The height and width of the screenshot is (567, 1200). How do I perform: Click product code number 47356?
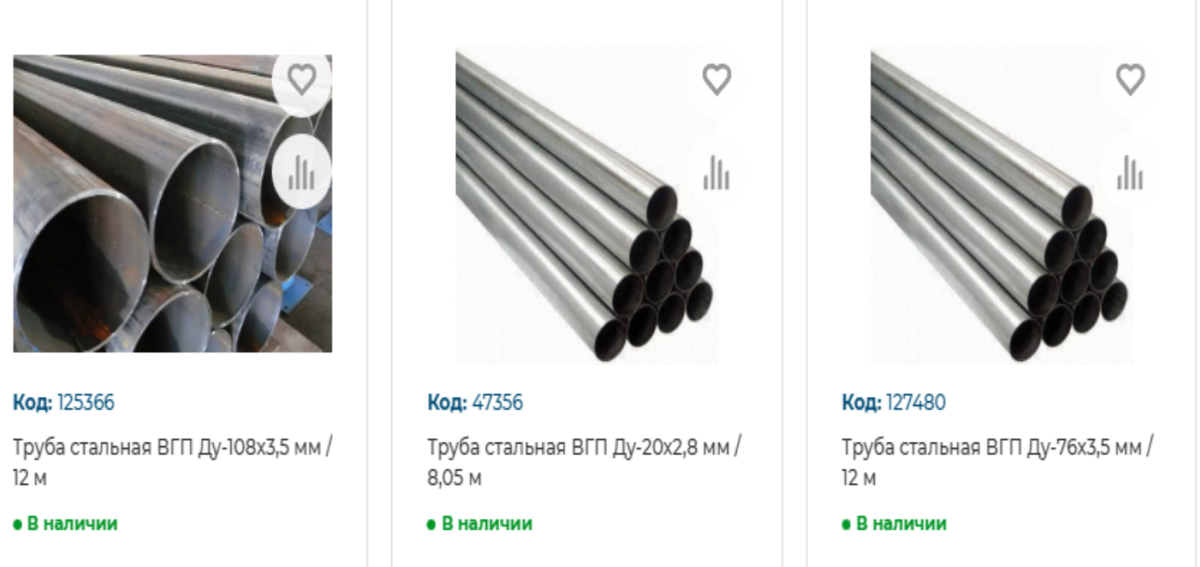(497, 403)
